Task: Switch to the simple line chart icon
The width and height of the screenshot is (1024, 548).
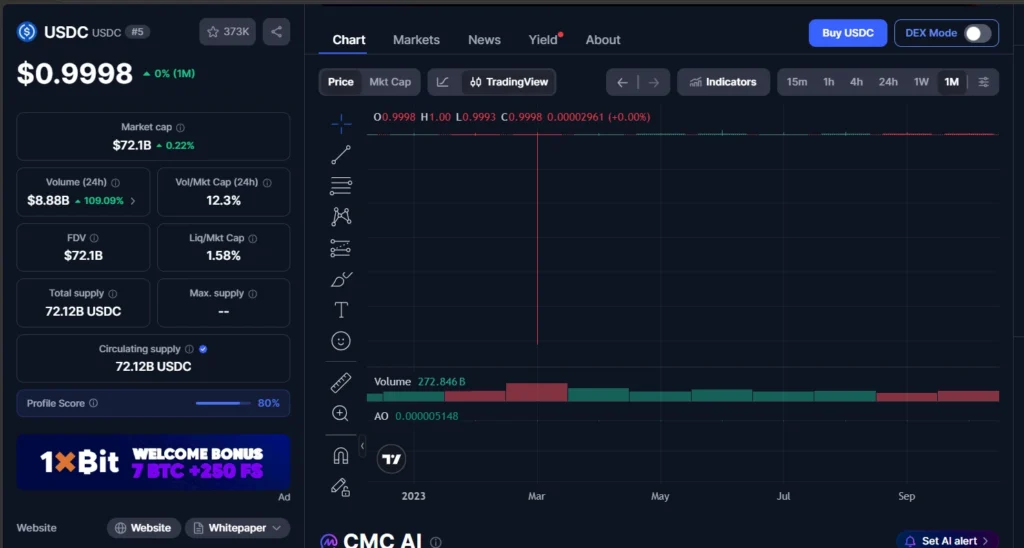Action: 443,82
